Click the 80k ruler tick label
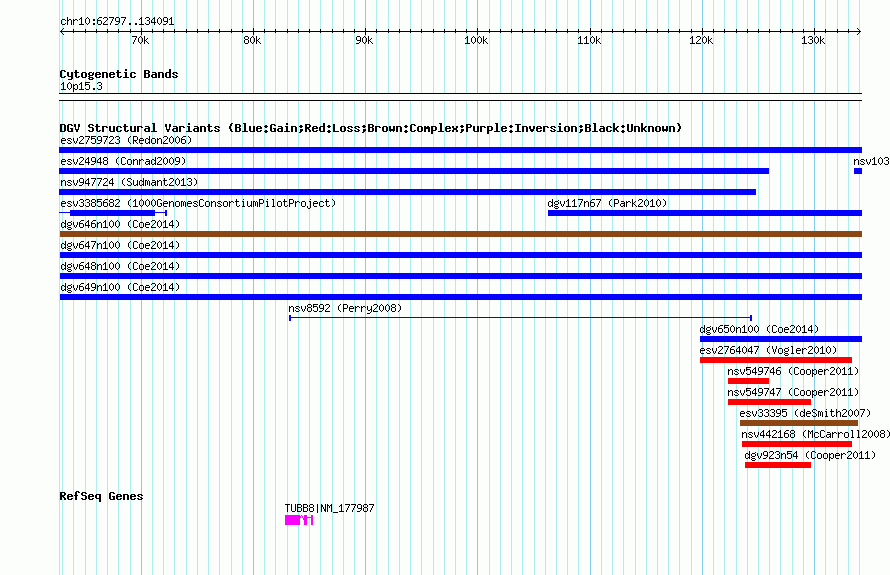The image size is (890, 575). 252,41
